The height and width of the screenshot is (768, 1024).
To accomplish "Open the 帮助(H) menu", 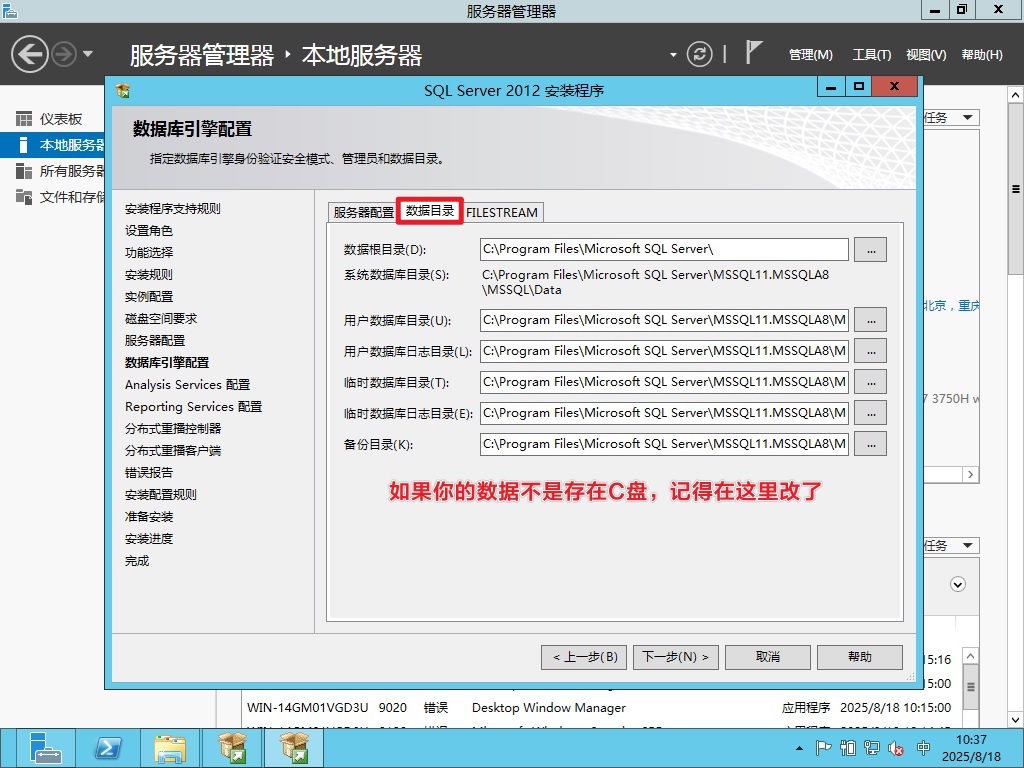I will (982, 55).
